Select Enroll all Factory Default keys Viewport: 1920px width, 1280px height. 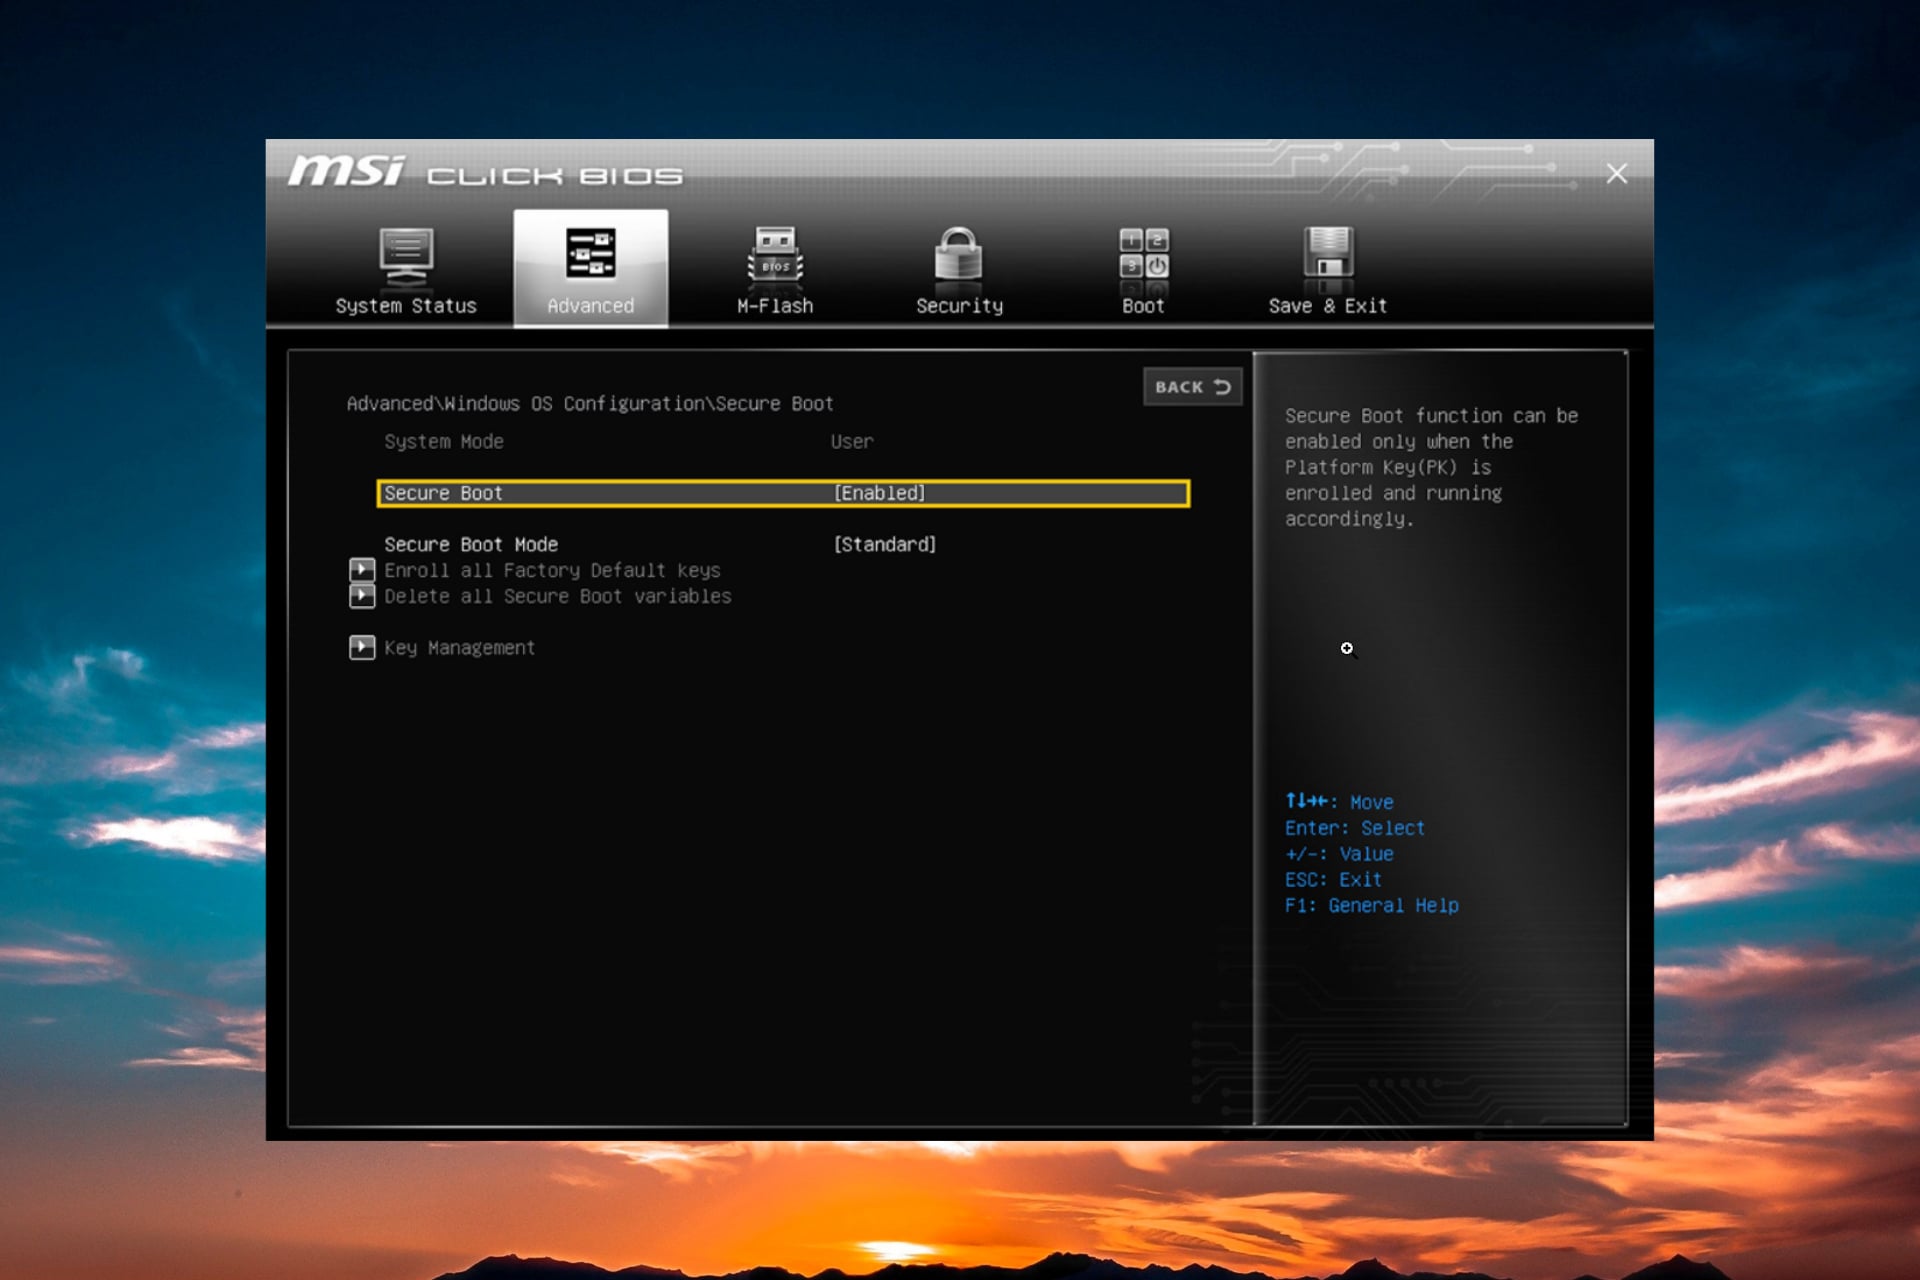pyautogui.click(x=551, y=570)
